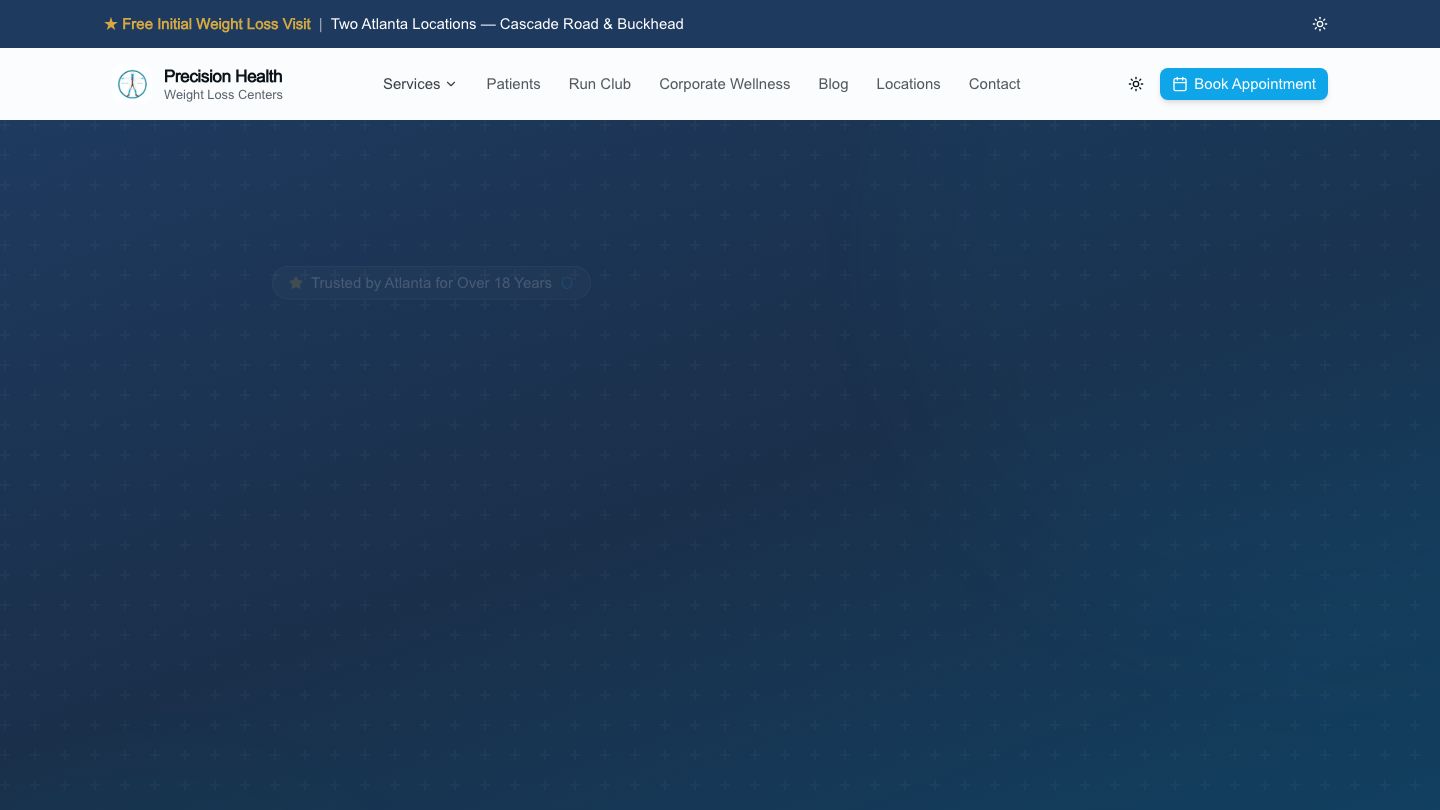Toggle dark mode from the top announcement bar
The height and width of the screenshot is (810, 1440).
pos(1320,24)
